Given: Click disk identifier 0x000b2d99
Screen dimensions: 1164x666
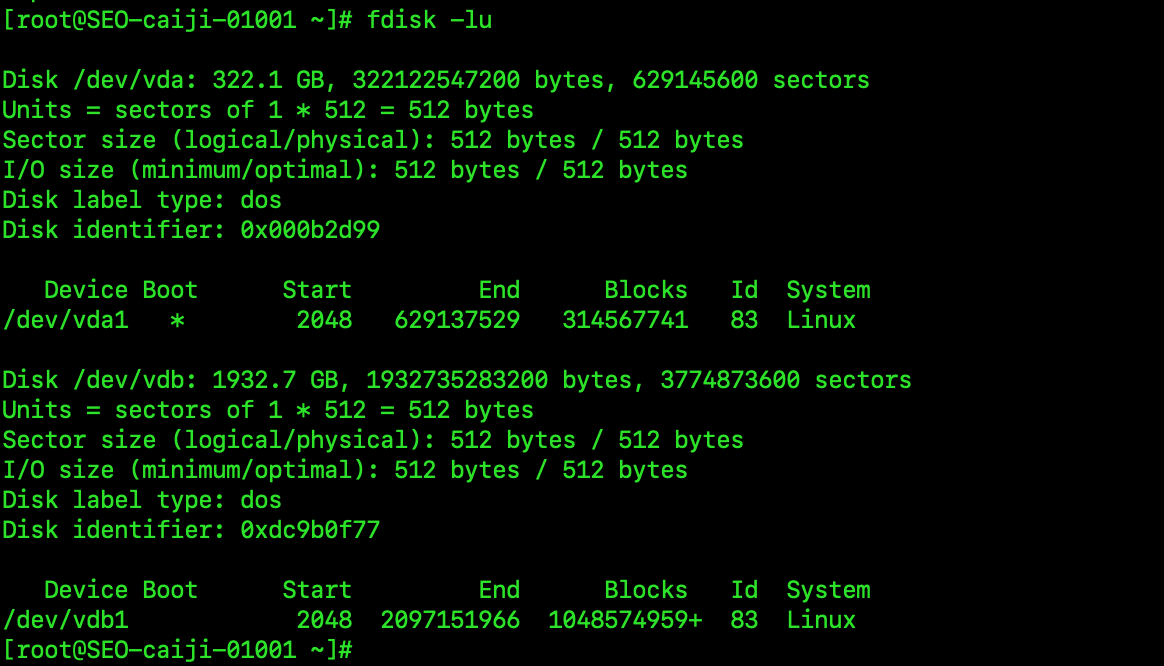Looking at the screenshot, I should 310,230.
